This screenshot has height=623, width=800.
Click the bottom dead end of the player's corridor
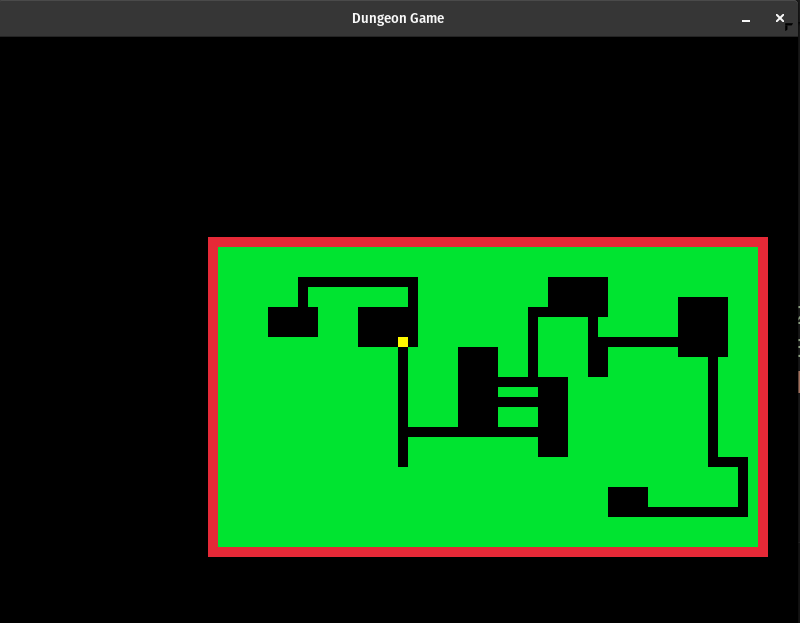pos(403,461)
